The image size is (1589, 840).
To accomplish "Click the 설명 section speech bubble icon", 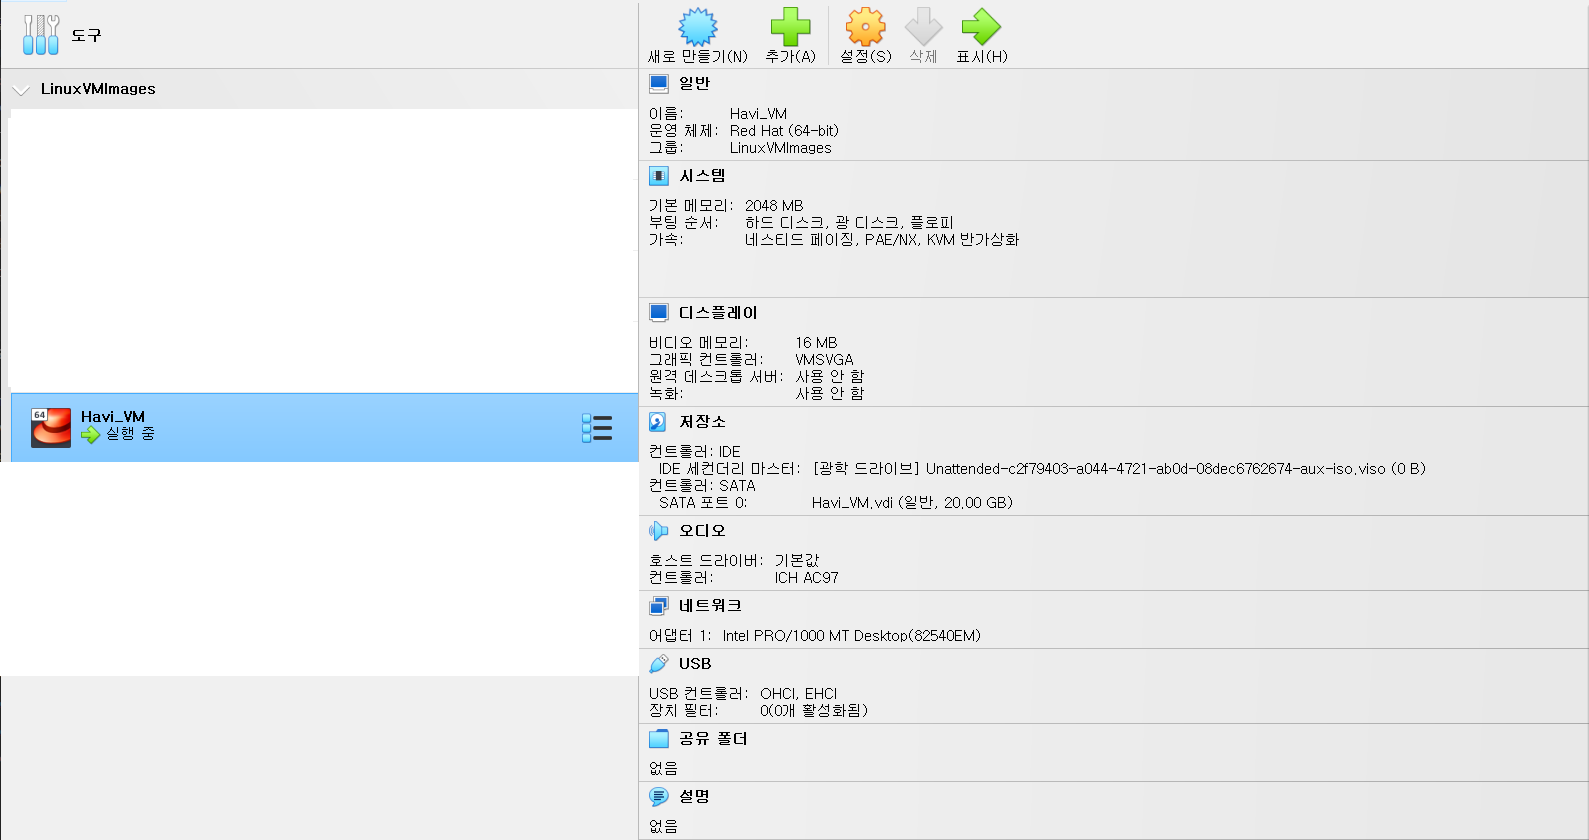I will click(658, 797).
